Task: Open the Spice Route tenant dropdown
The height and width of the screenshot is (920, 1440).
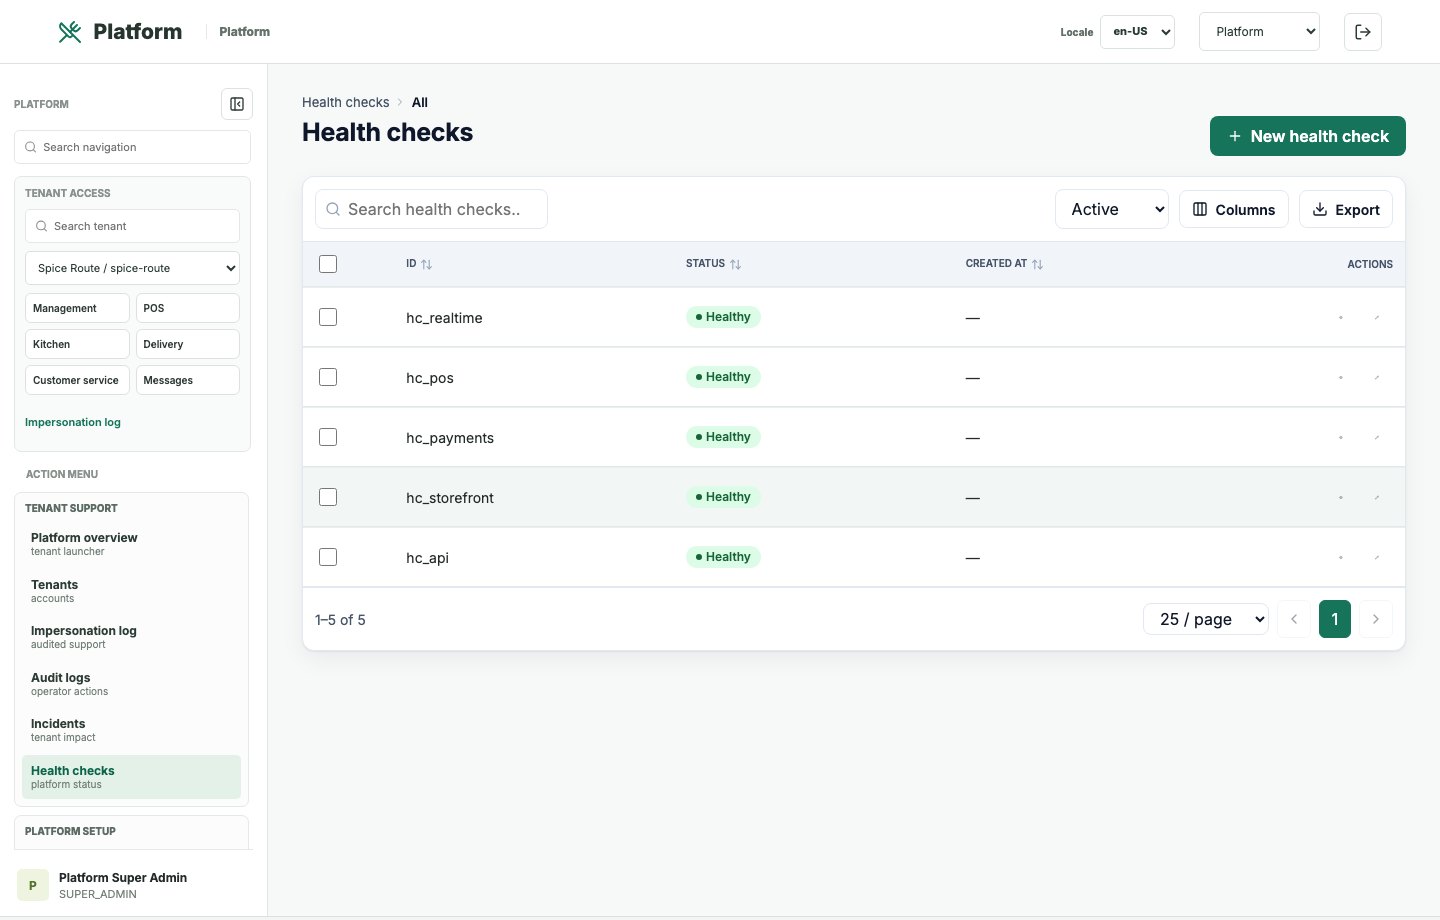Action: (x=132, y=268)
